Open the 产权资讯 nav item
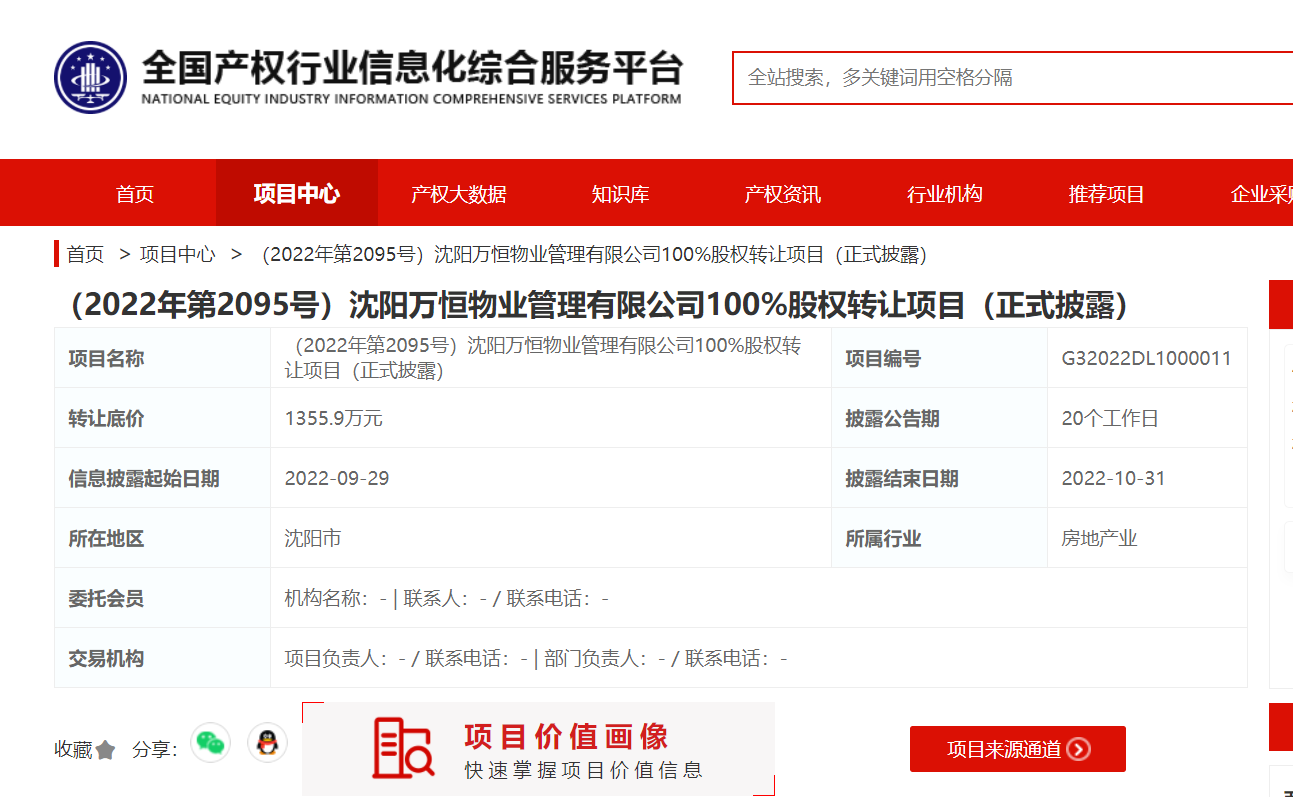1293x797 pixels. click(x=782, y=194)
